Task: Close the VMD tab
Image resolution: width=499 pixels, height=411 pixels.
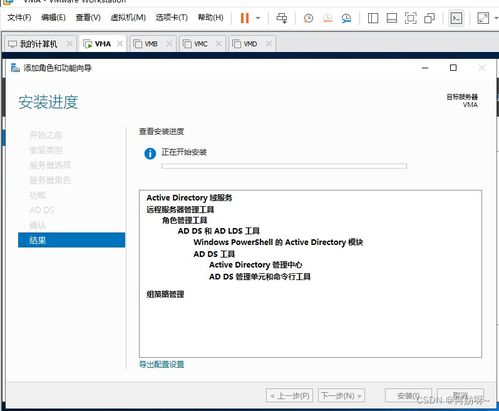Action: click(x=269, y=44)
